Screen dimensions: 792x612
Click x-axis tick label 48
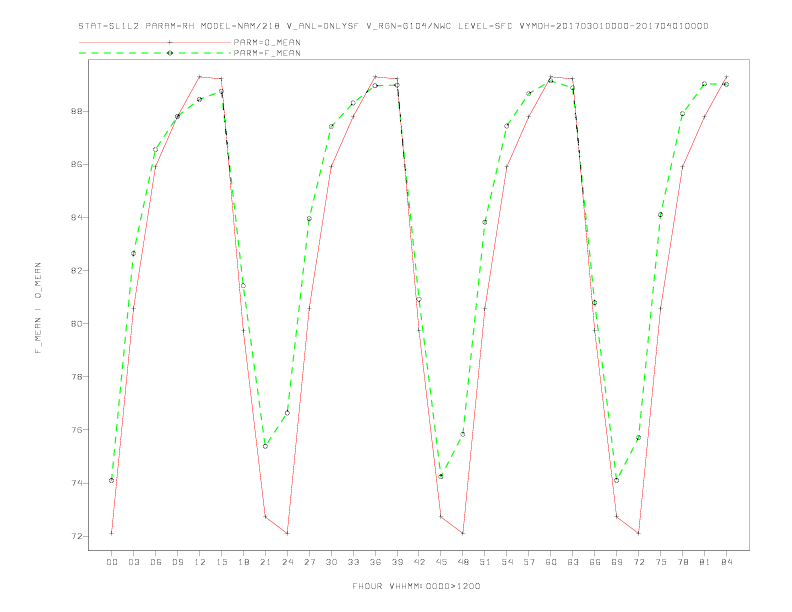pos(463,562)
